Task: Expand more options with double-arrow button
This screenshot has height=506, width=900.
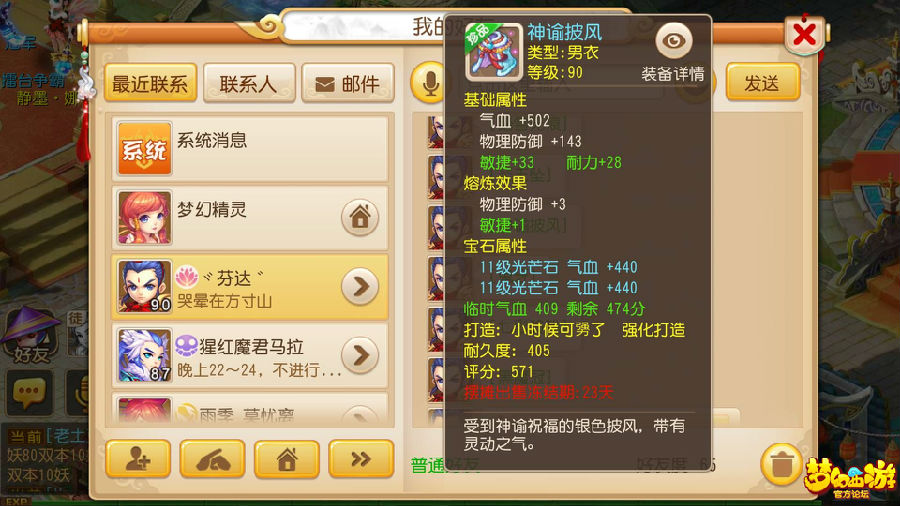Action: (361, 459)
